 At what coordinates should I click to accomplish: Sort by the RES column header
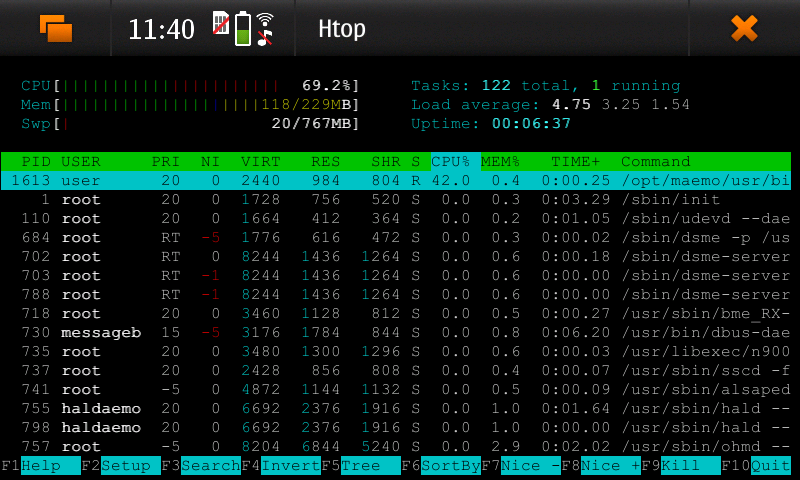tap(326, 162)
